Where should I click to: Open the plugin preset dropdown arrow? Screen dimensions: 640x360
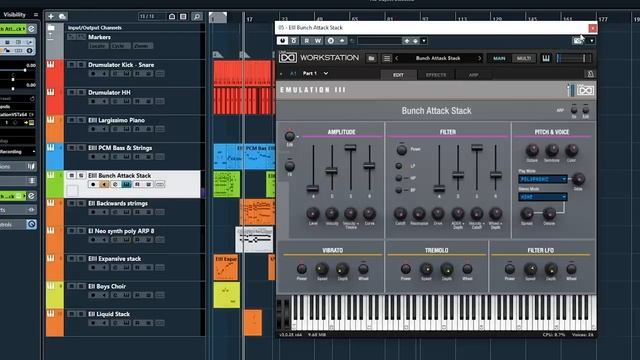coord(424,41)
